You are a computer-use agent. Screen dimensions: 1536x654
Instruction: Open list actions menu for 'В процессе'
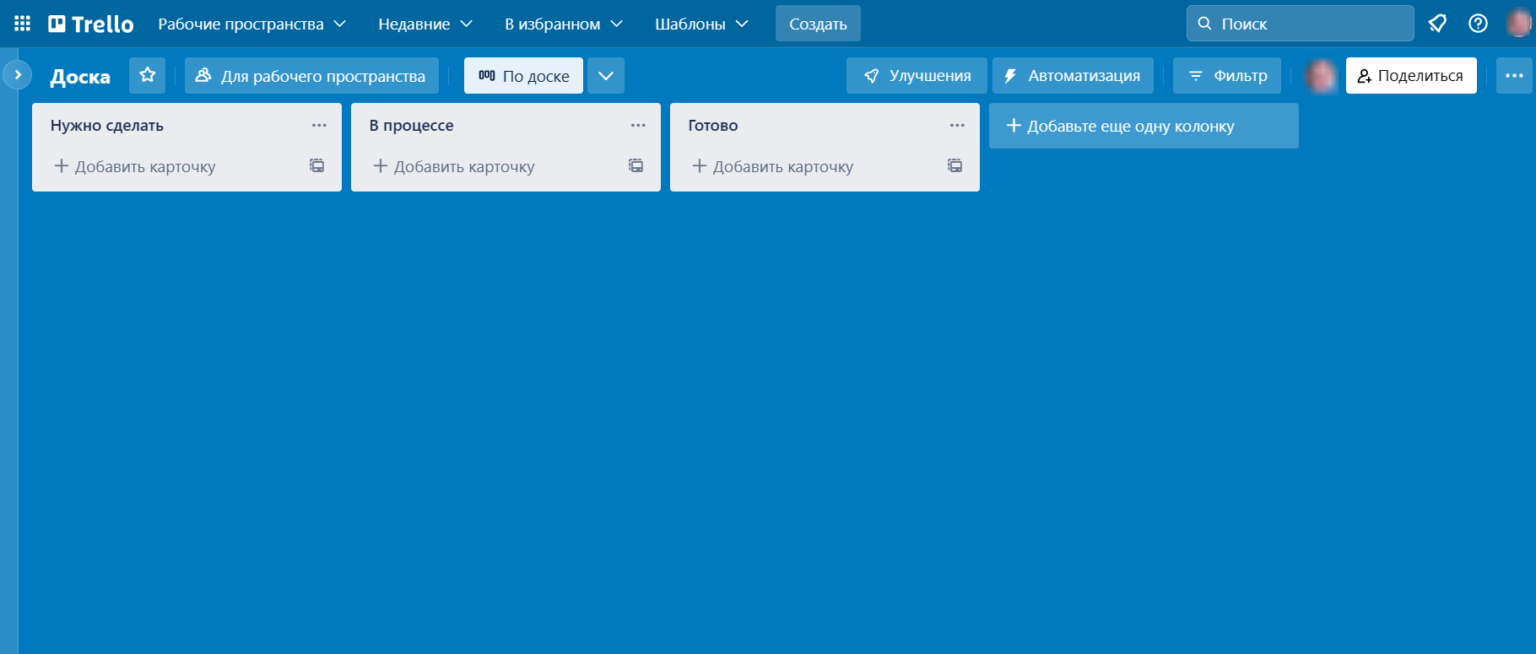pos(638,124)
